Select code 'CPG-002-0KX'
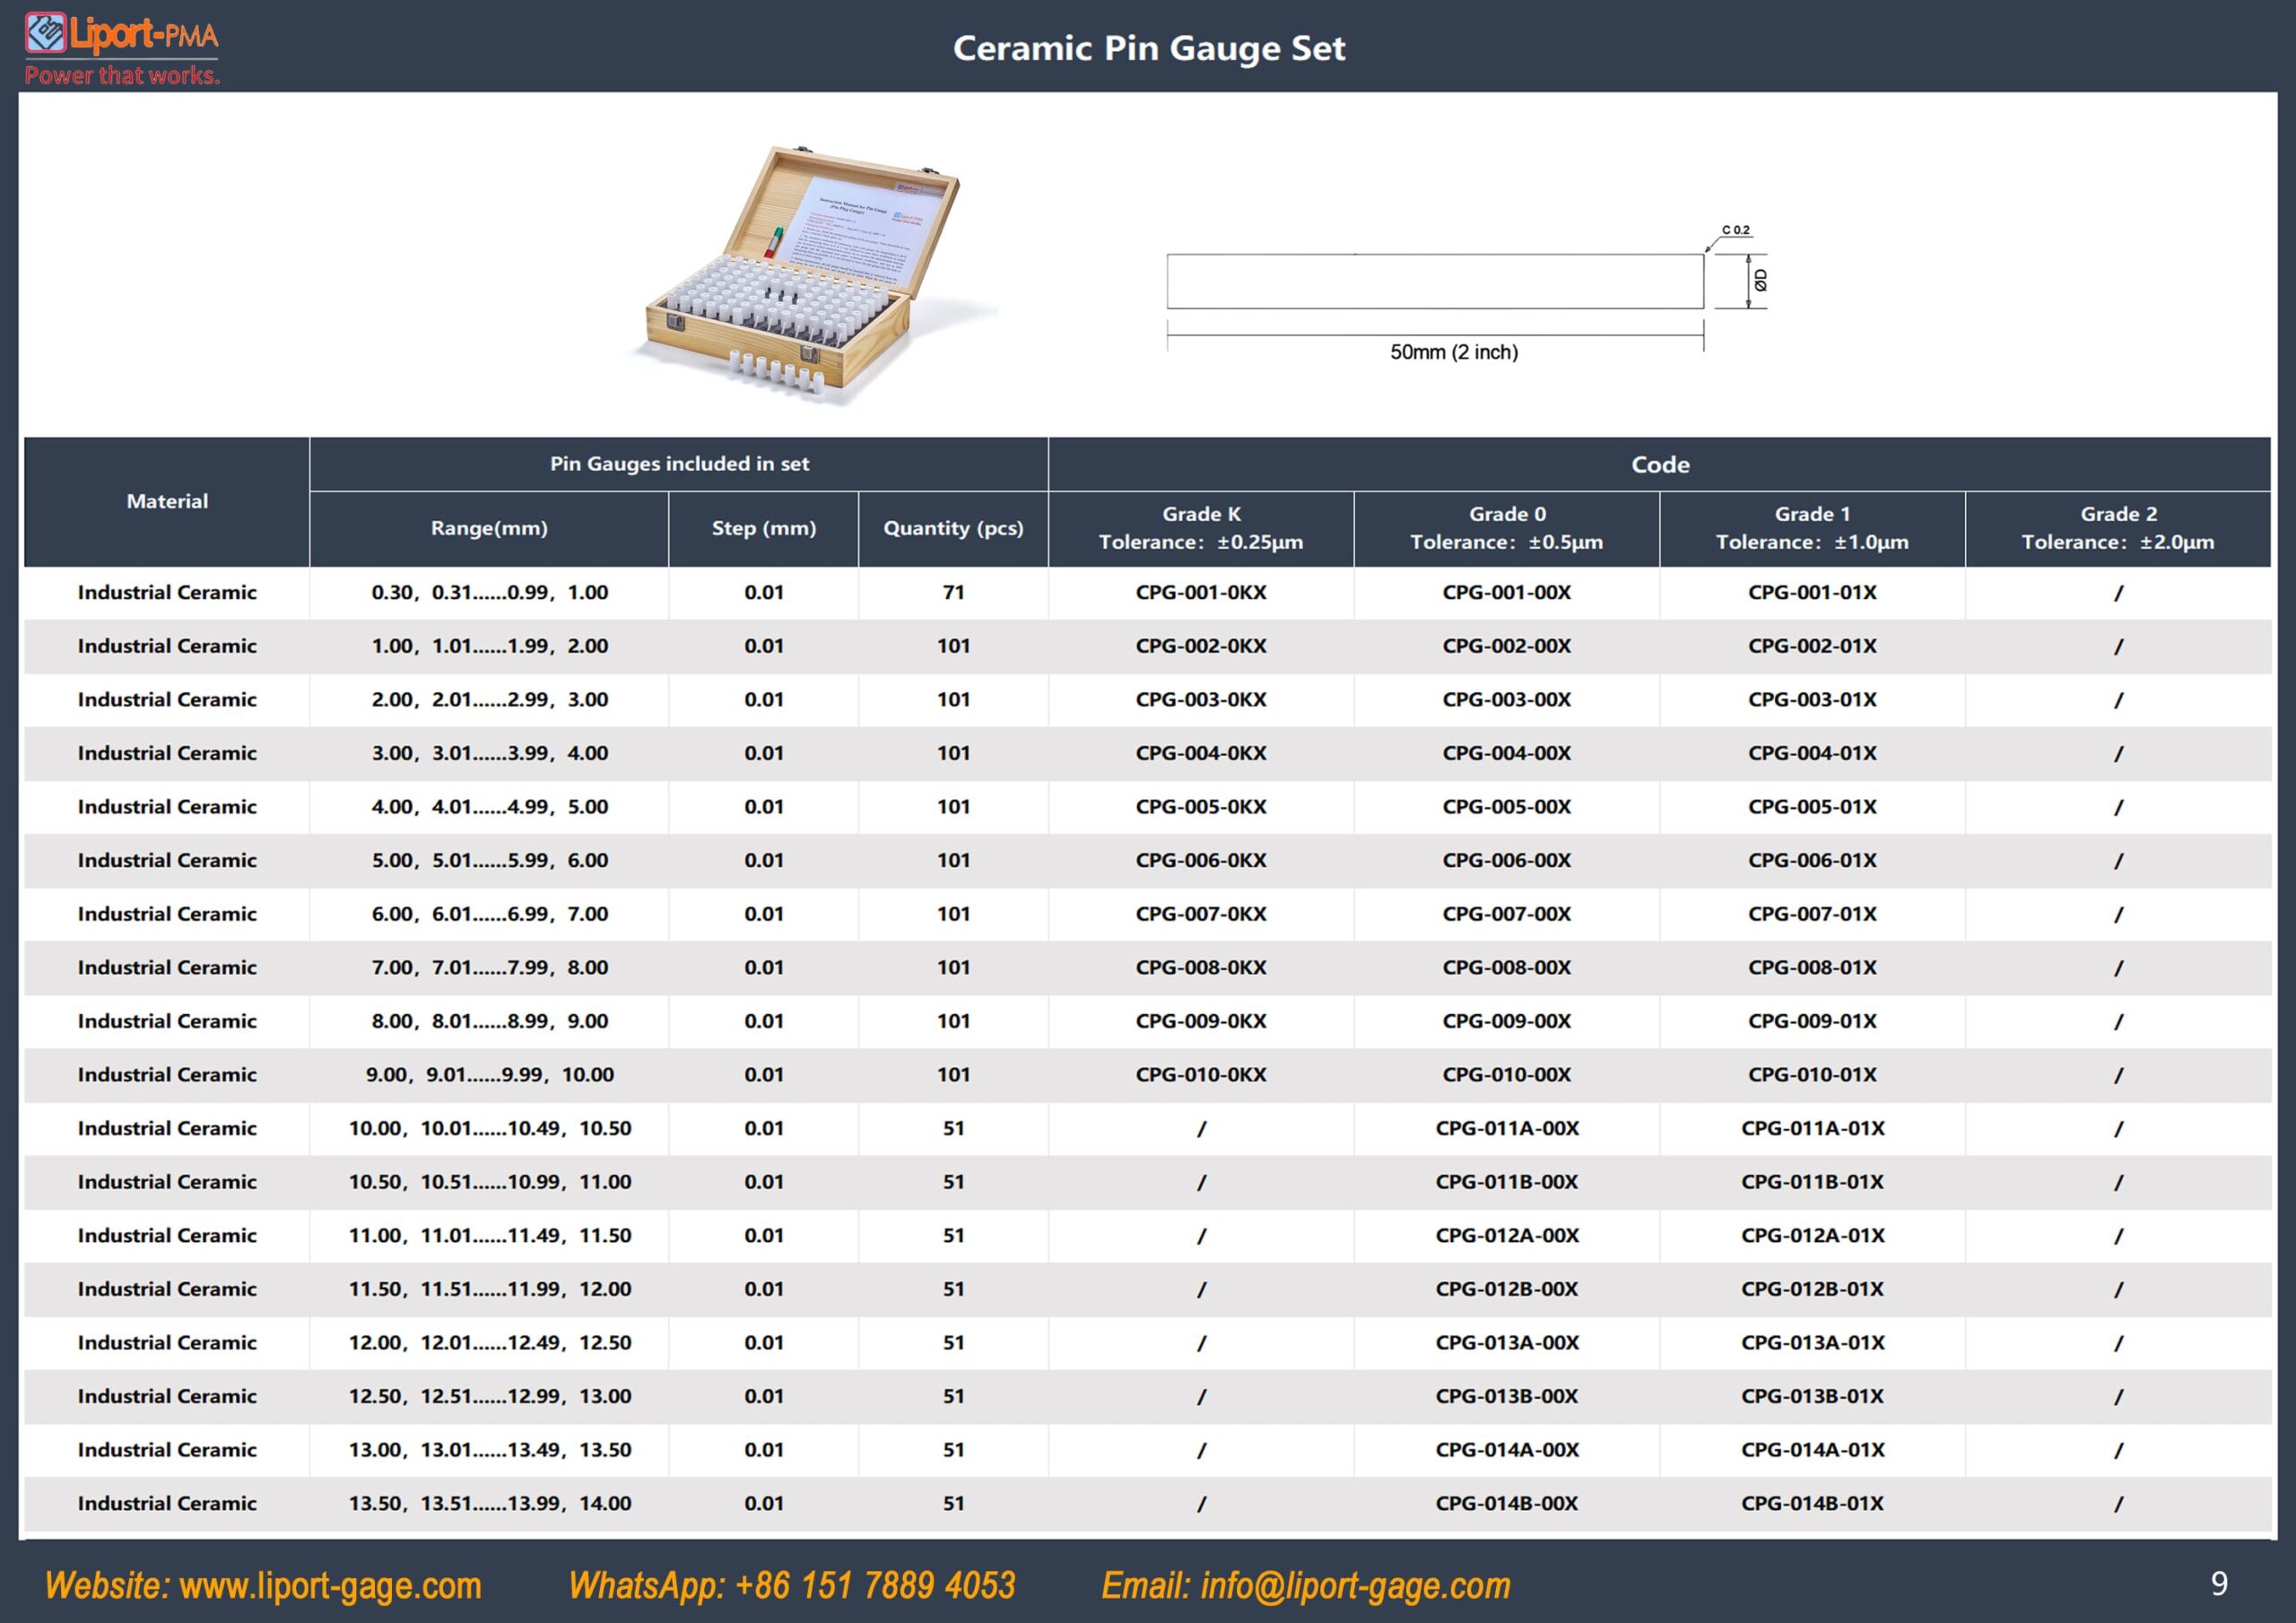The height and width of the screenshot is (1623, 2296). click(x=1201, y=647)
